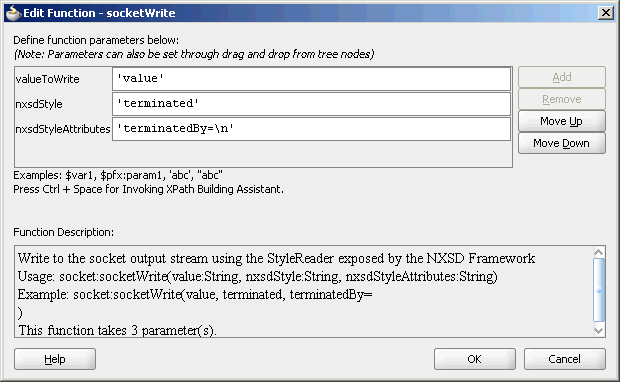This screenshot has width=620, height=382.
Task: Click inside the Function Description text area
Action: coord(304,291)
